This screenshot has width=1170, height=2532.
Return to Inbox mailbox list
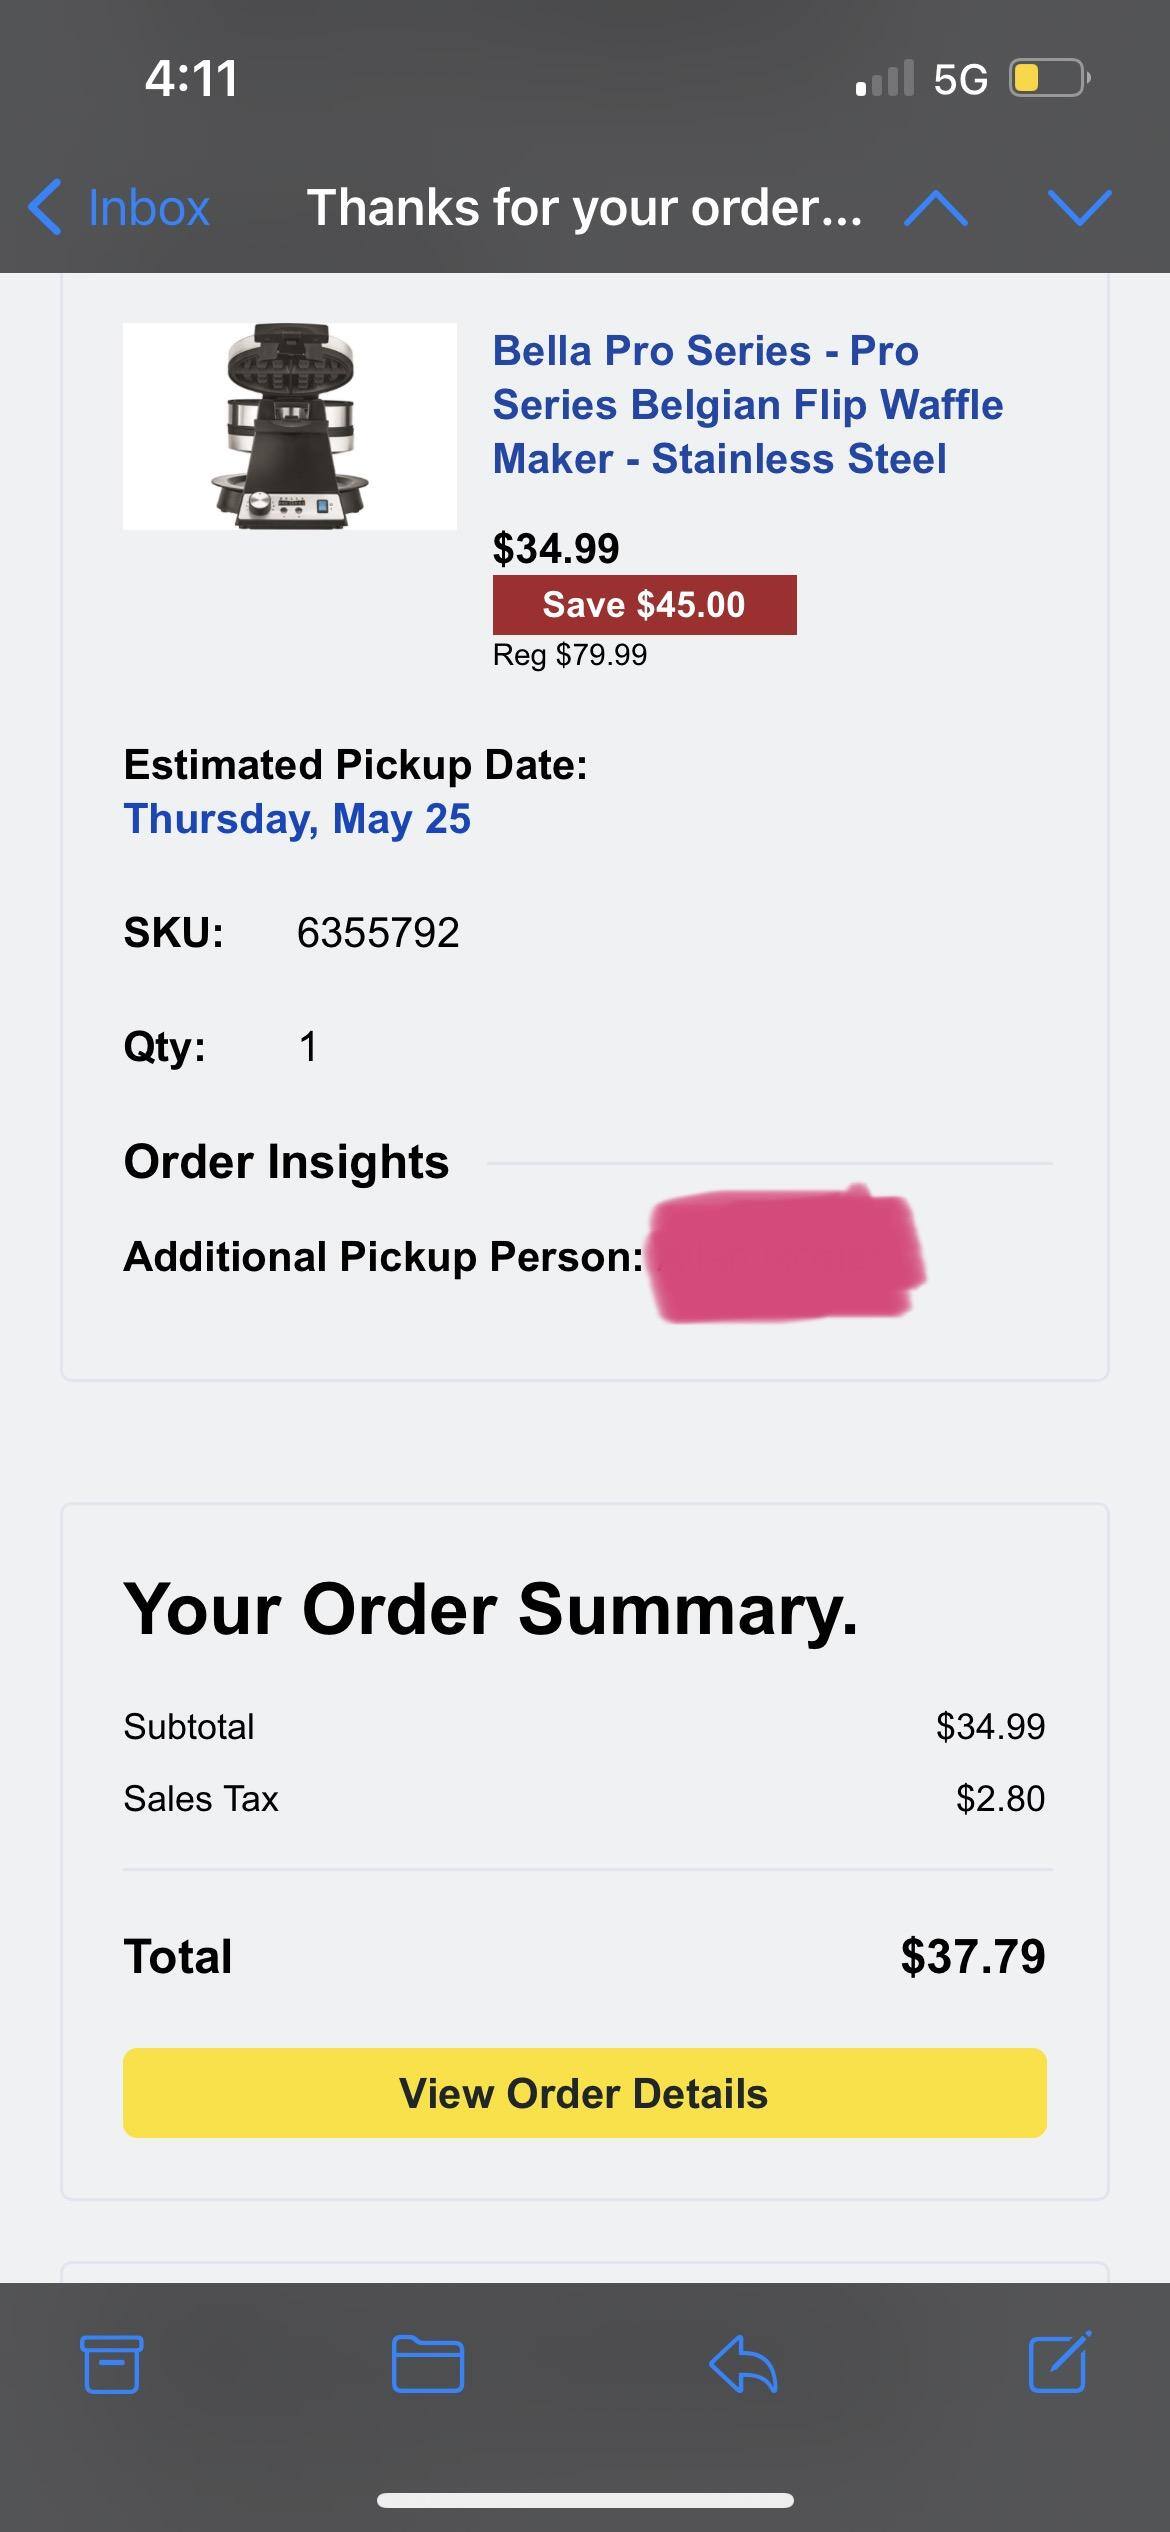point(148,208)
